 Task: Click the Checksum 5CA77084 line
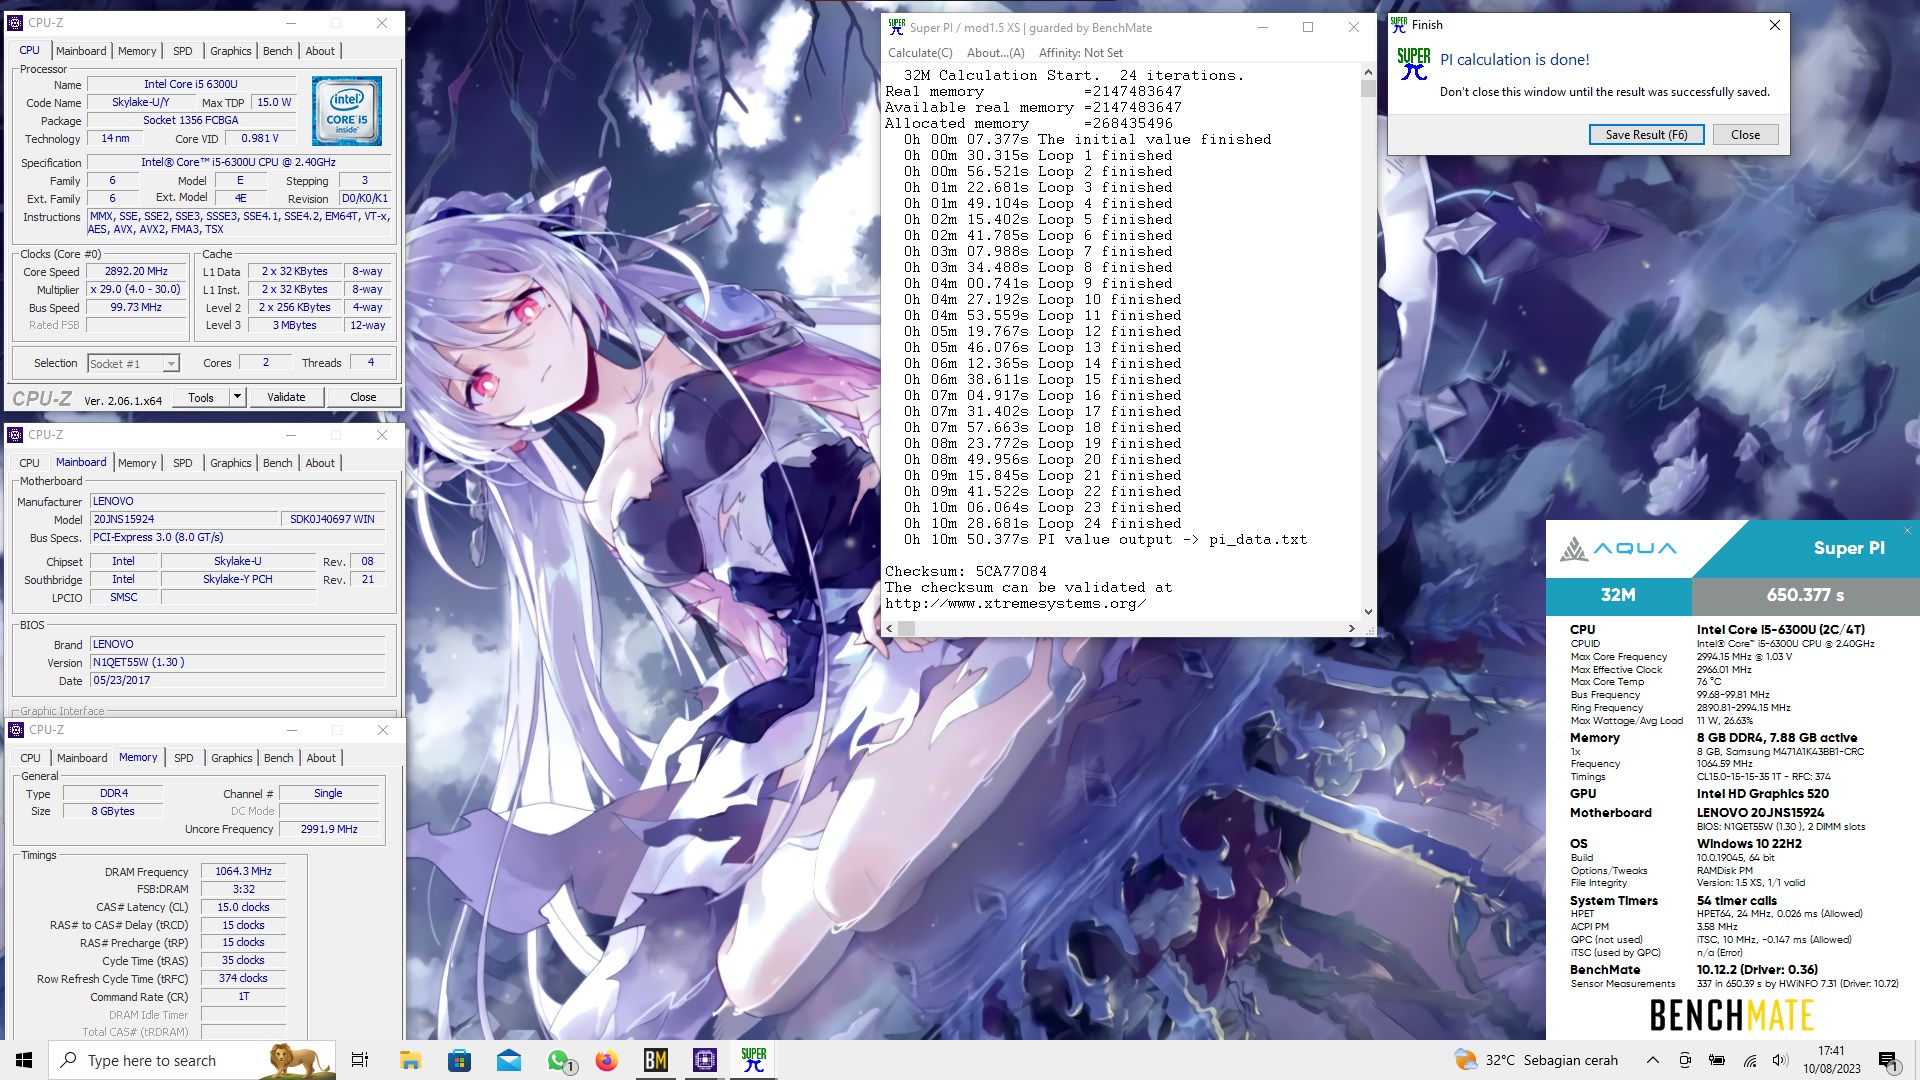pyautogui.click(x=966, y=572)
